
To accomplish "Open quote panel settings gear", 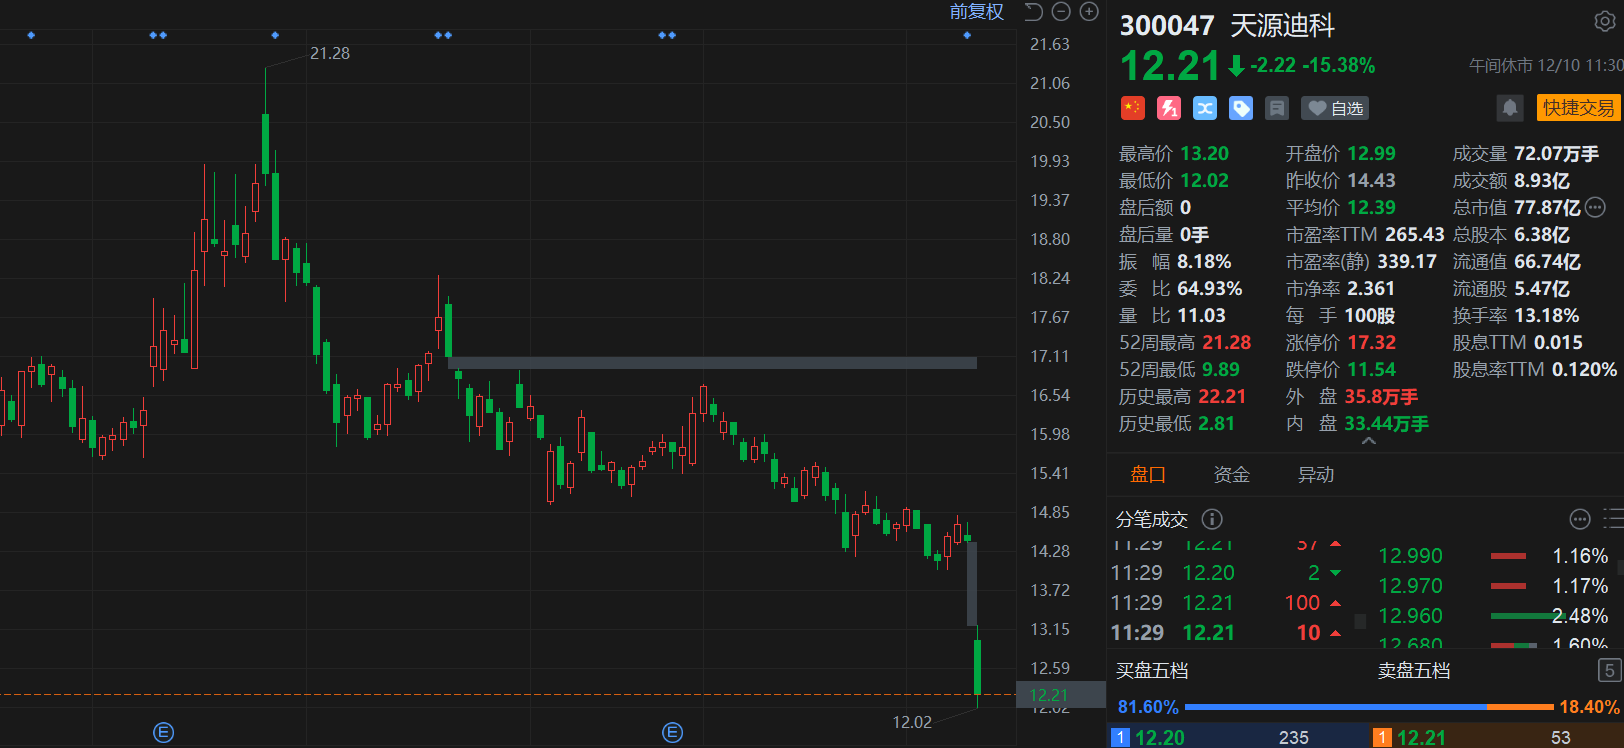I will [x=1604, y=22].
